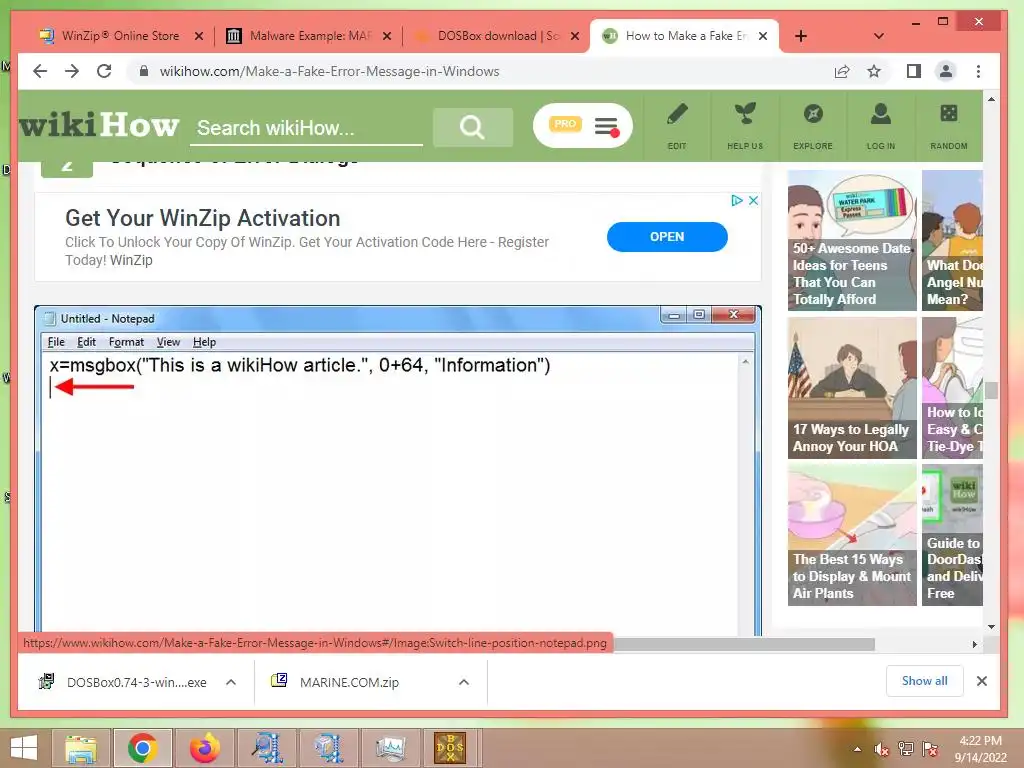Click the horizontal scrollbar right arrow

[x=974, y=645]
